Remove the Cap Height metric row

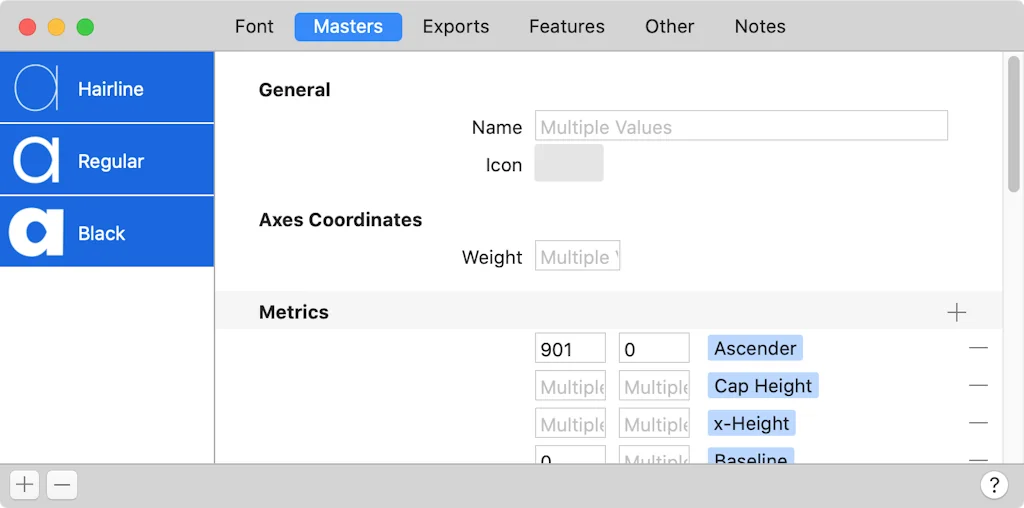click(x=979, y=386)
